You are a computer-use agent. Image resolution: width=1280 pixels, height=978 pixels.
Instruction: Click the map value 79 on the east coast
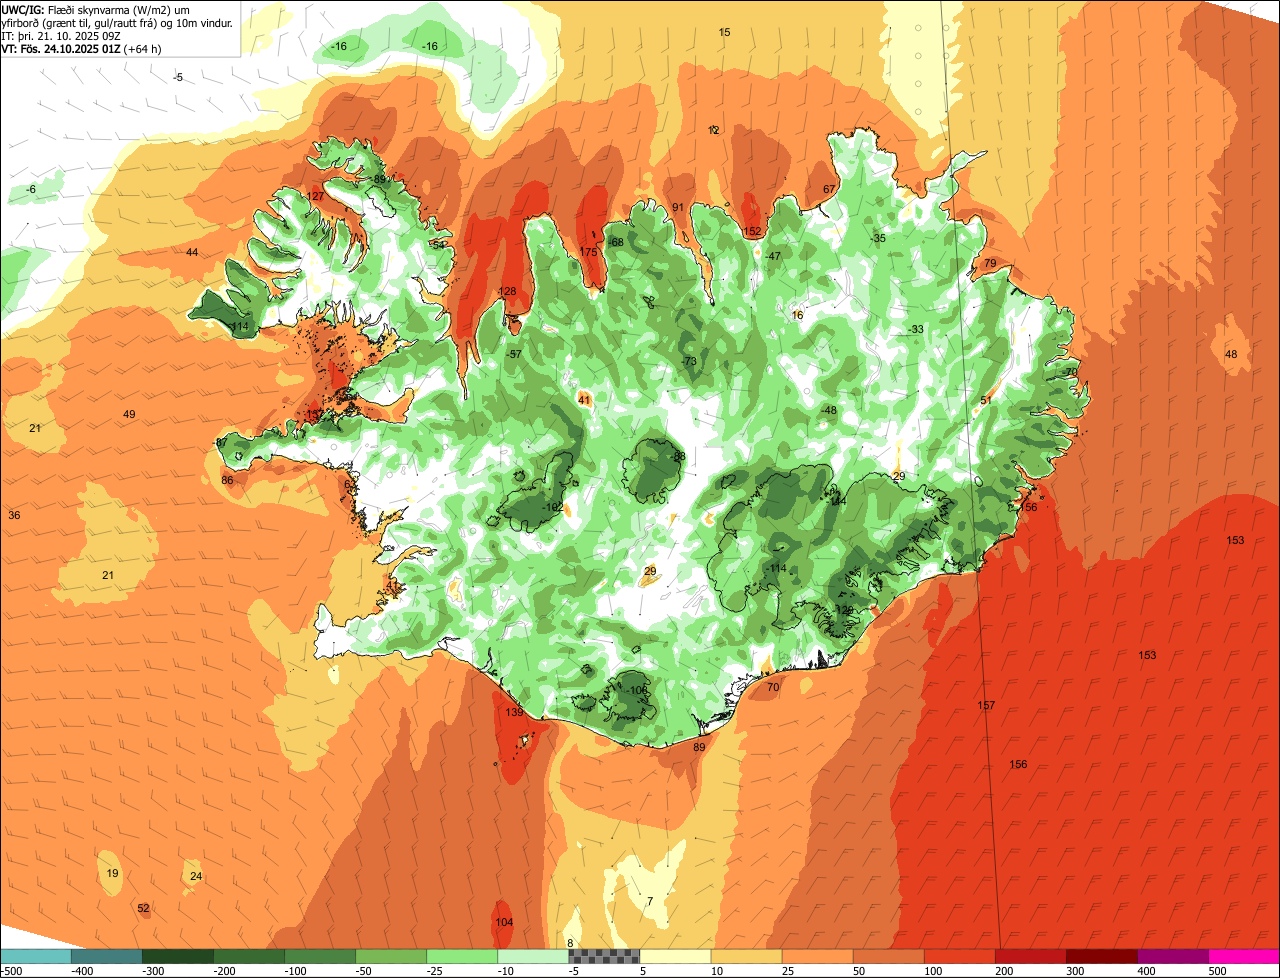click(x=990, y=263)
